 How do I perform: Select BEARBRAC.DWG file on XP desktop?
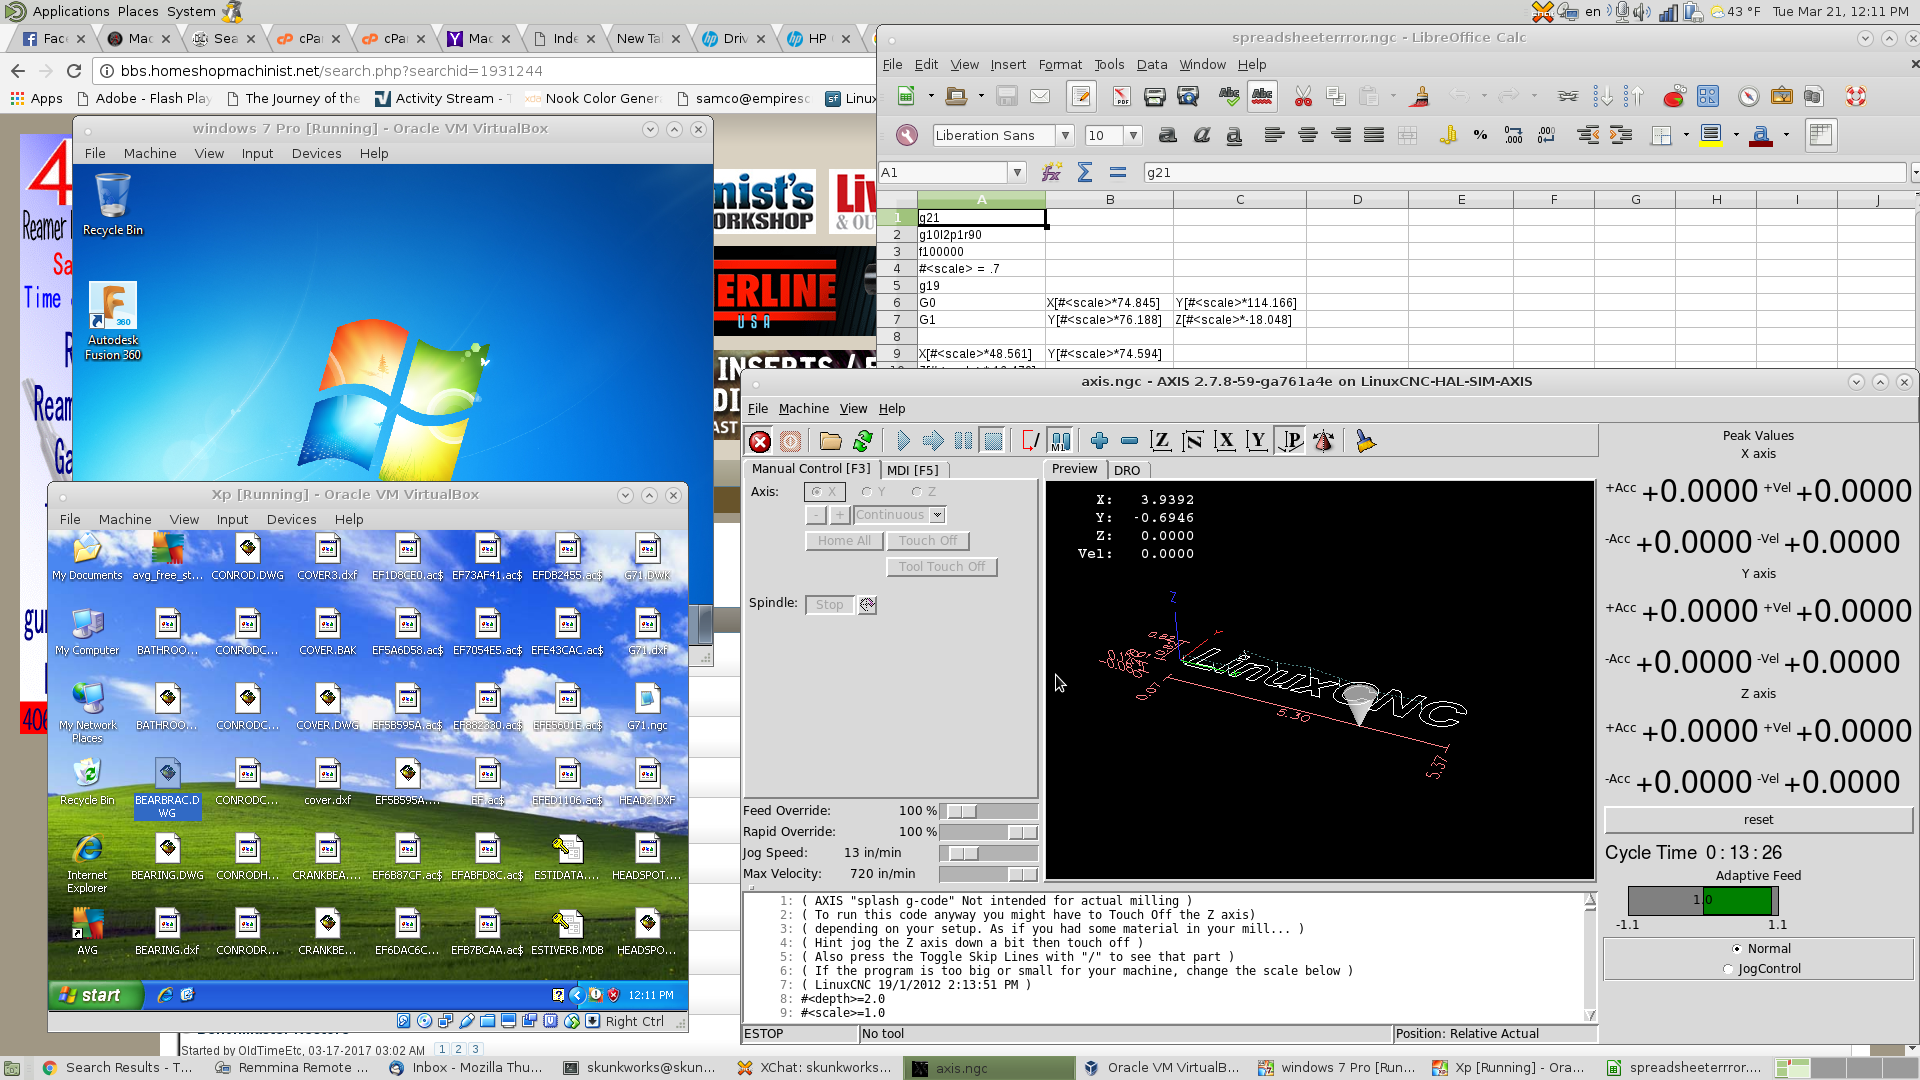coord(167,789)
